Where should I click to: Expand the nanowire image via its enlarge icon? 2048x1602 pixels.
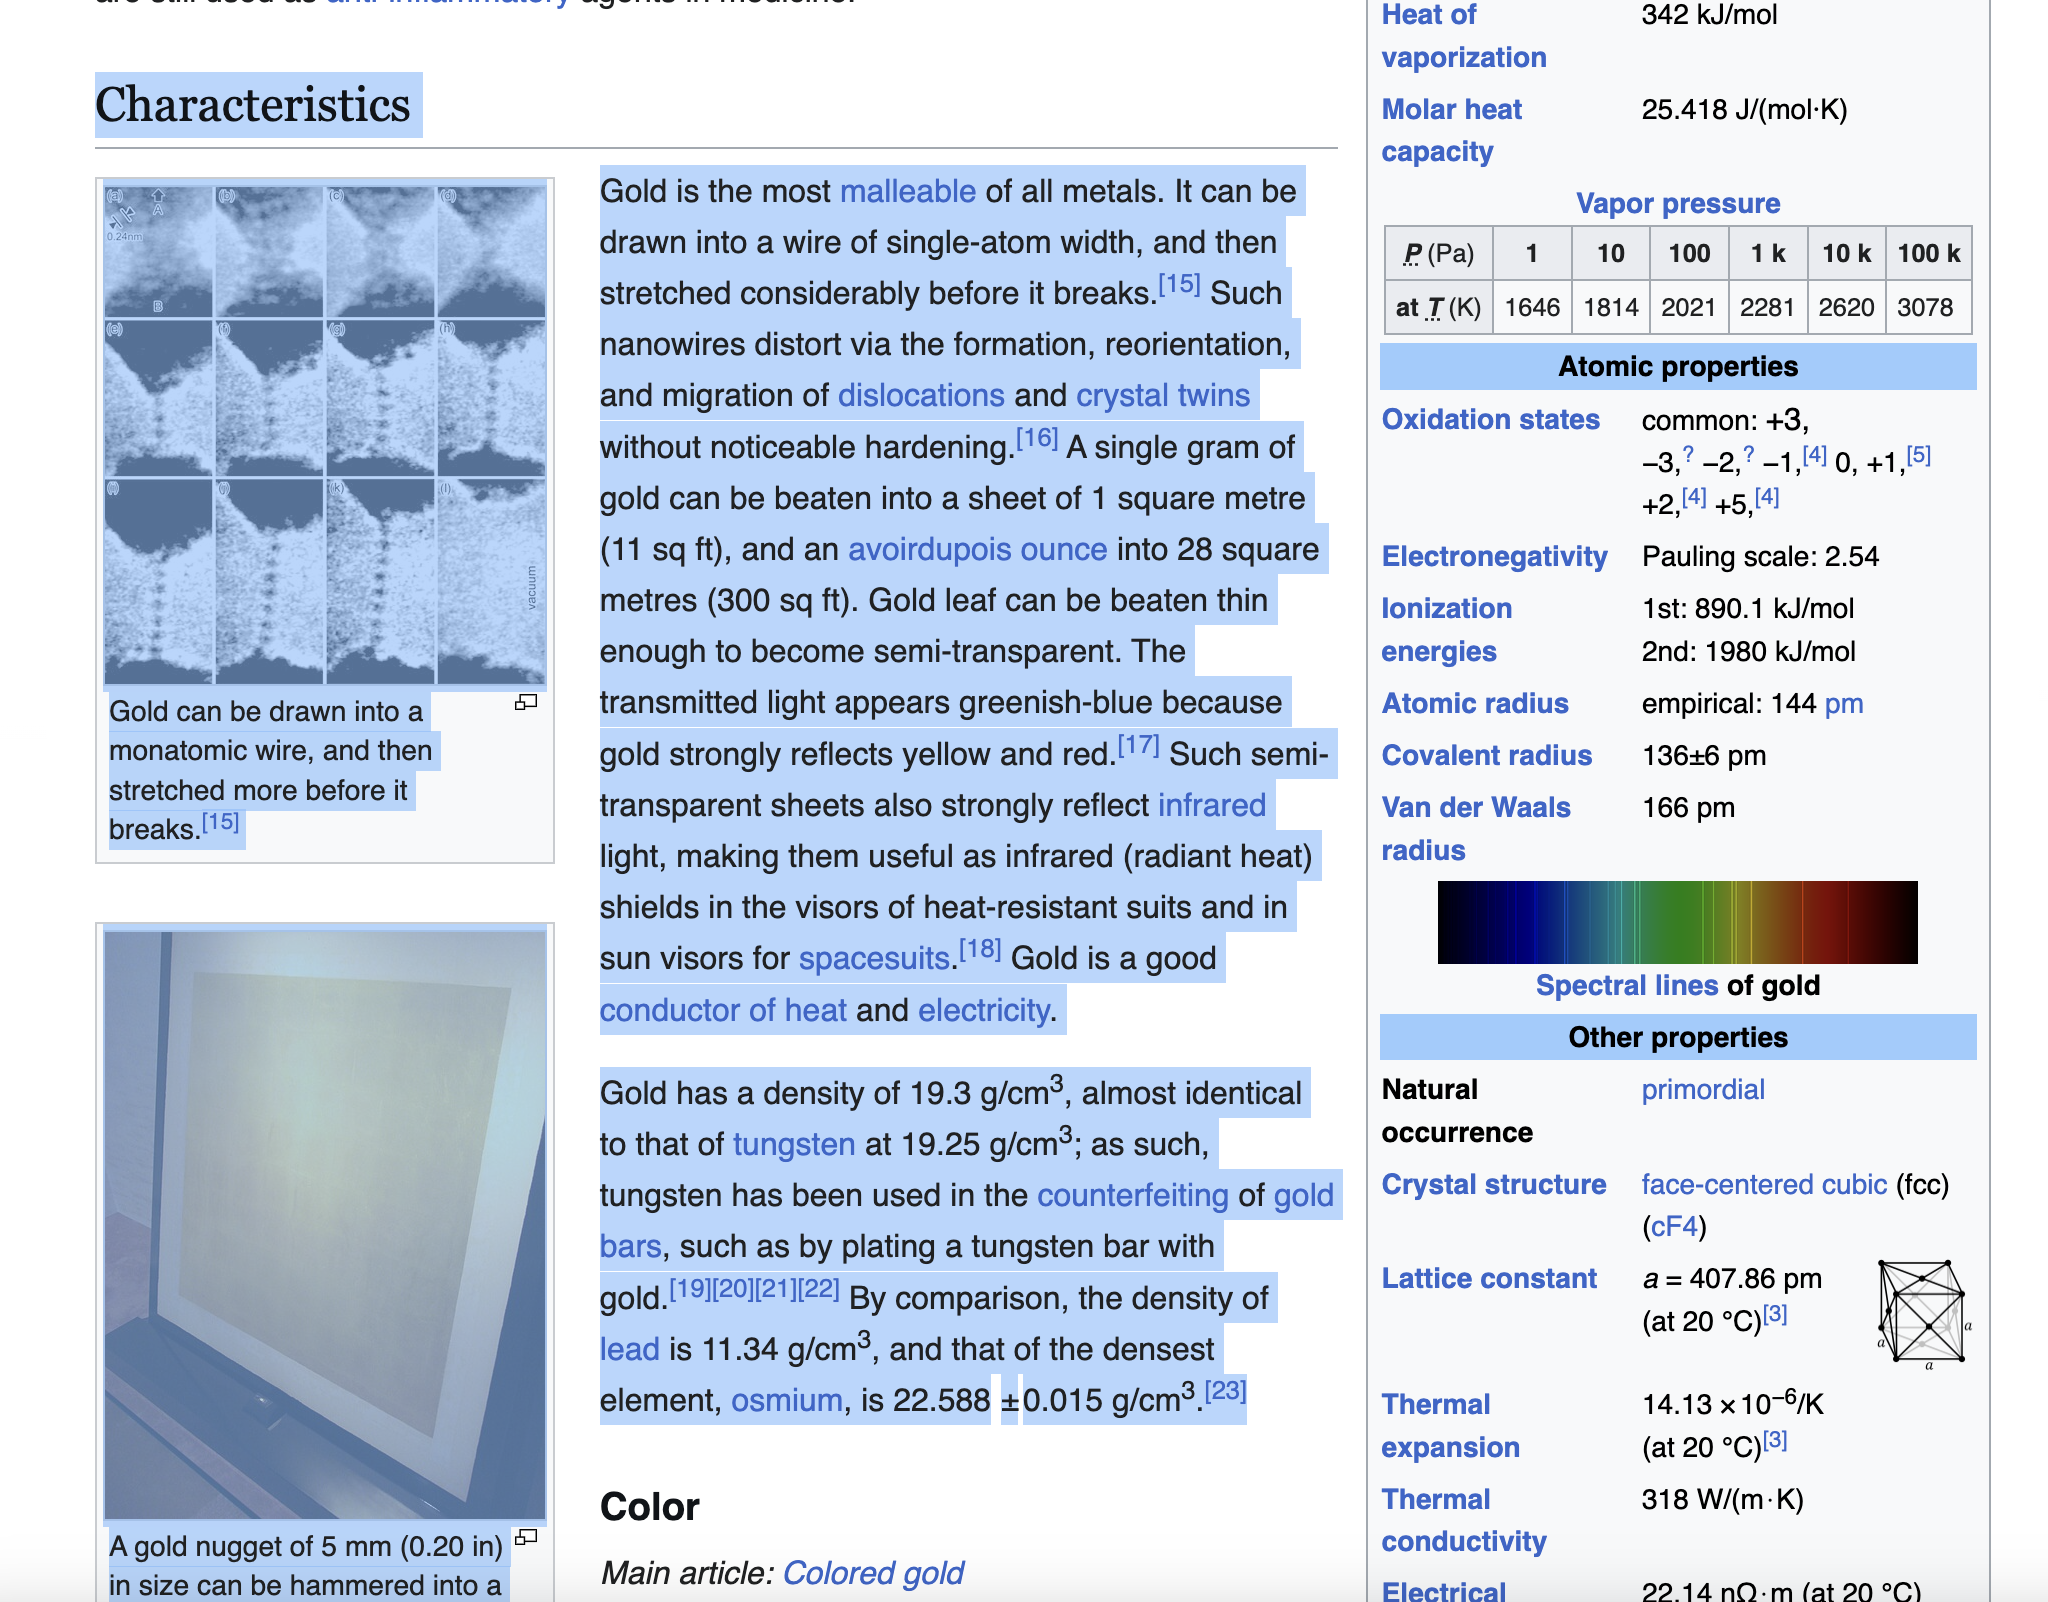tap(527, 704)
